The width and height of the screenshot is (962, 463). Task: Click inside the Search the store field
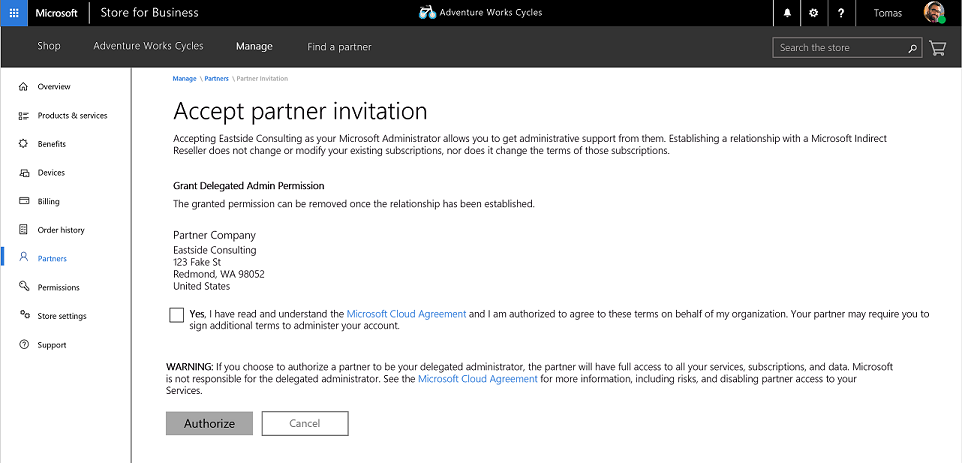(x=840, y=47)
